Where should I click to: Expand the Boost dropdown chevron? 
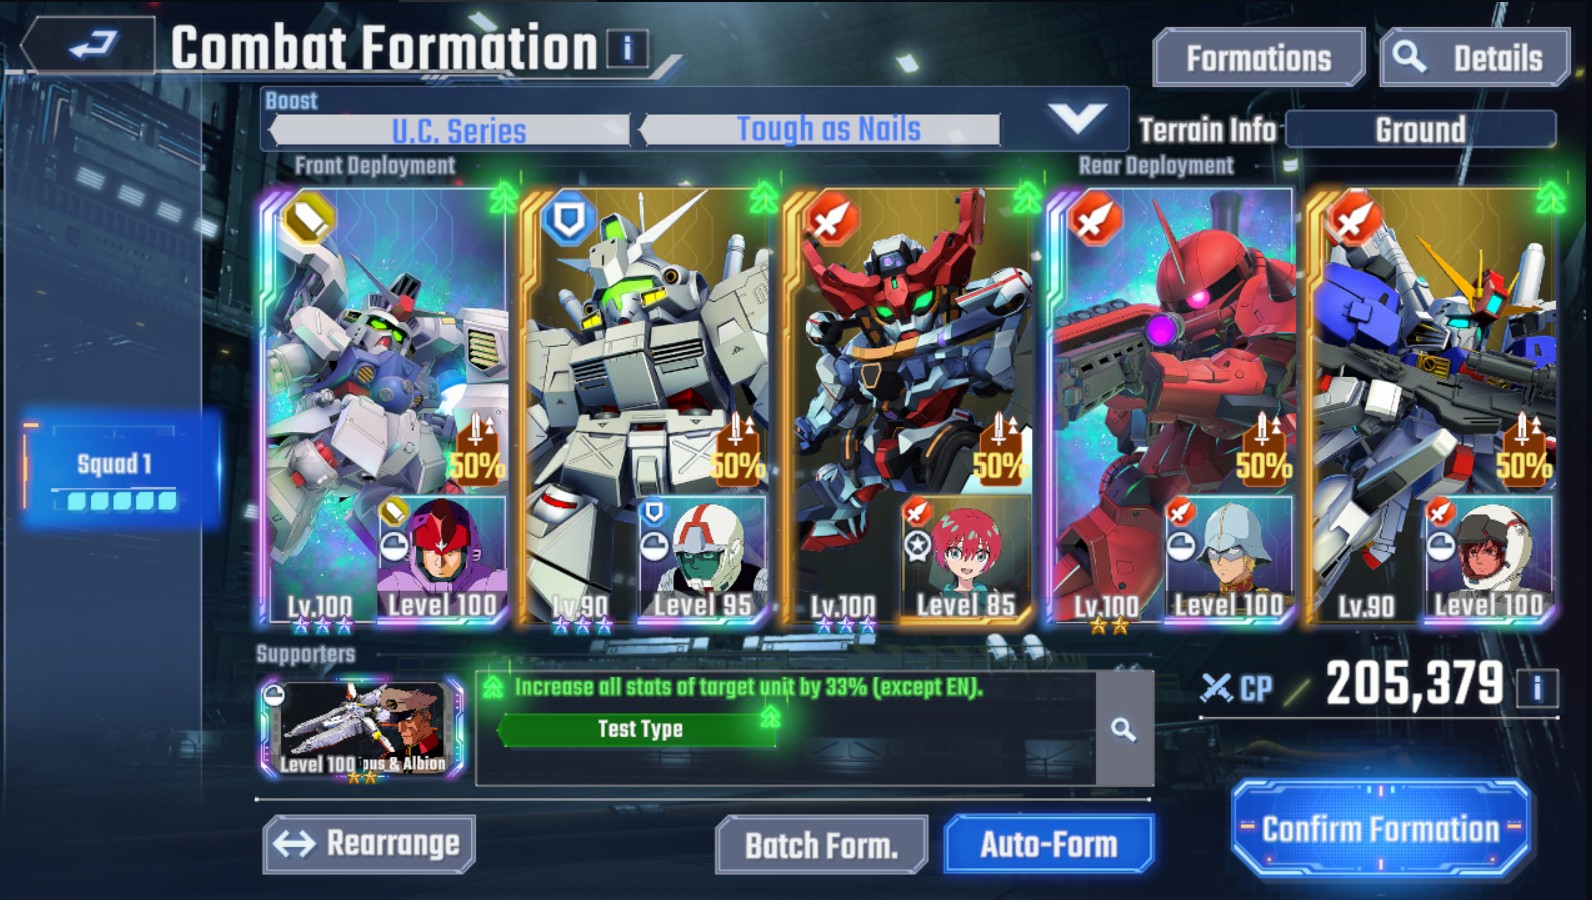pyautogui.click(x=1077, y=119)
